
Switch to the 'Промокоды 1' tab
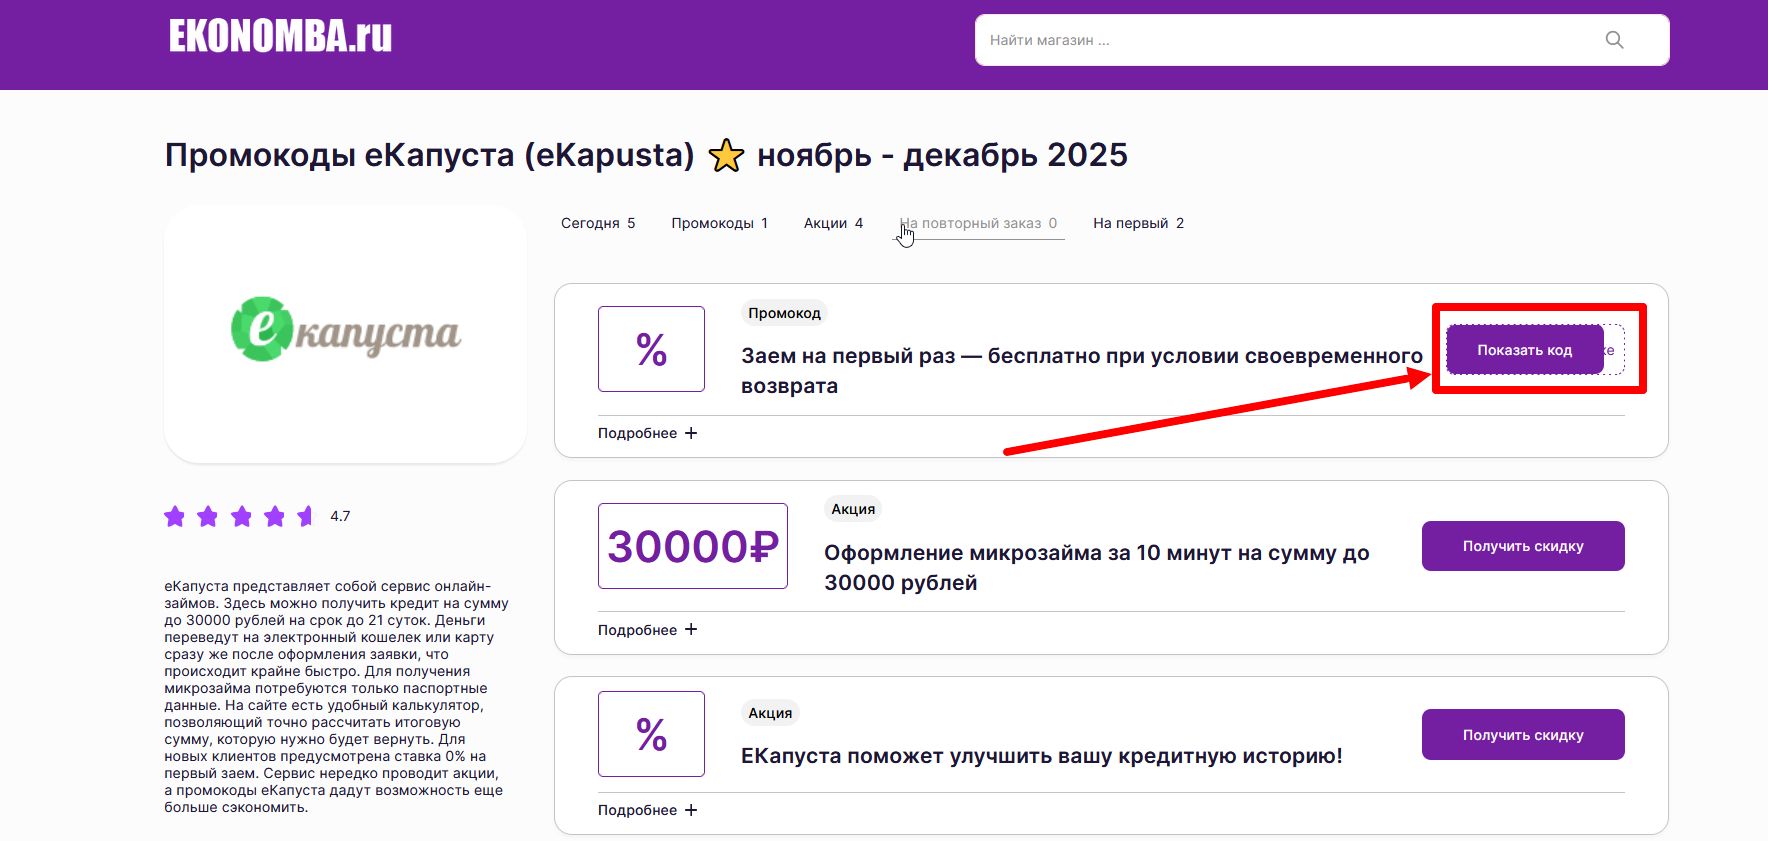[720, 223]
